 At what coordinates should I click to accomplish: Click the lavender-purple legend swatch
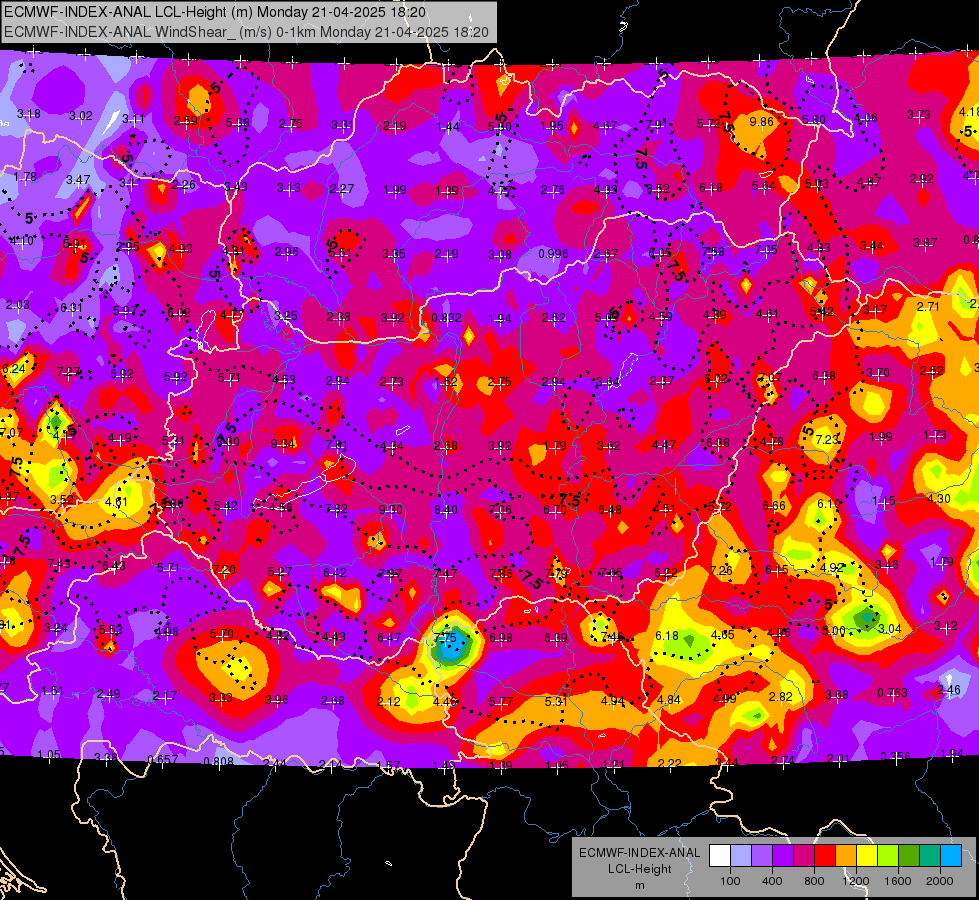762,856
